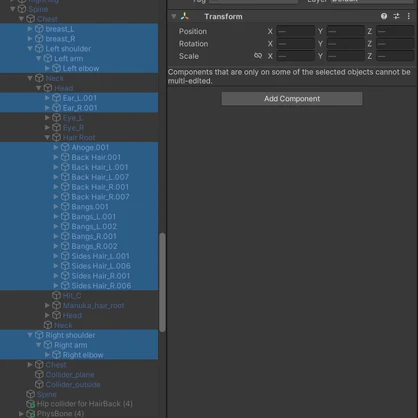Click the Collider_plane cube icon

39,375
